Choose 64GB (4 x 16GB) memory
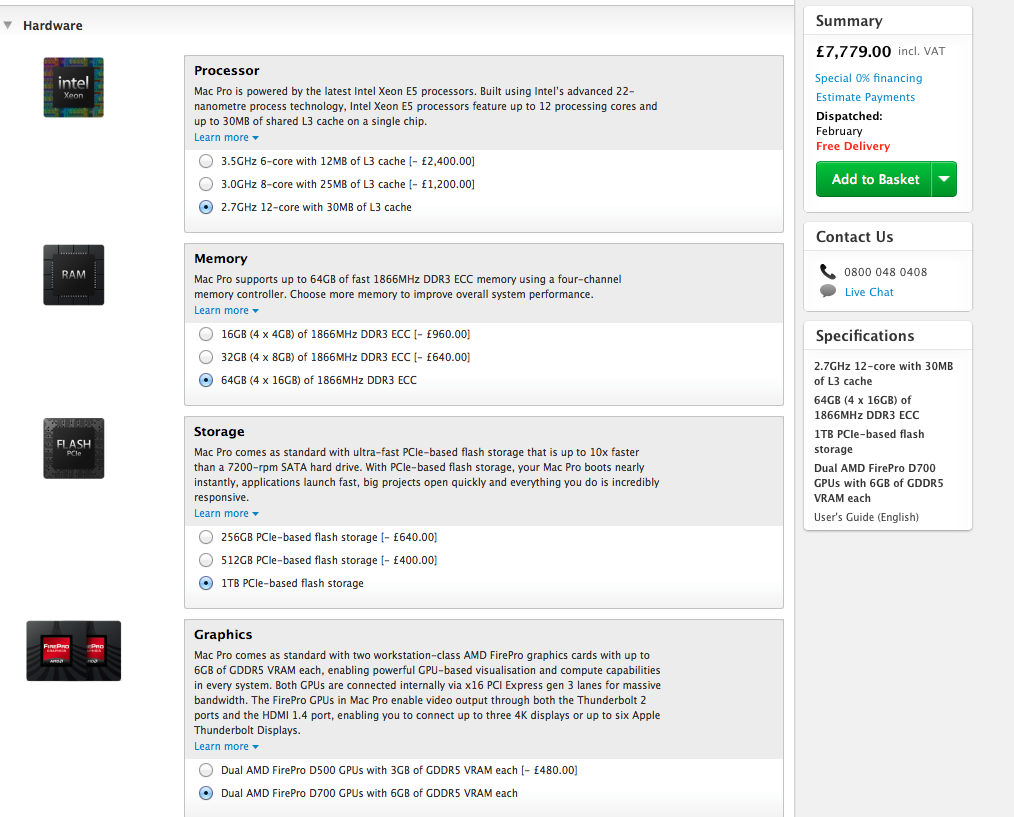Image resolution: width=1014 pixels, height=817 pixels. tap(206, 380)
